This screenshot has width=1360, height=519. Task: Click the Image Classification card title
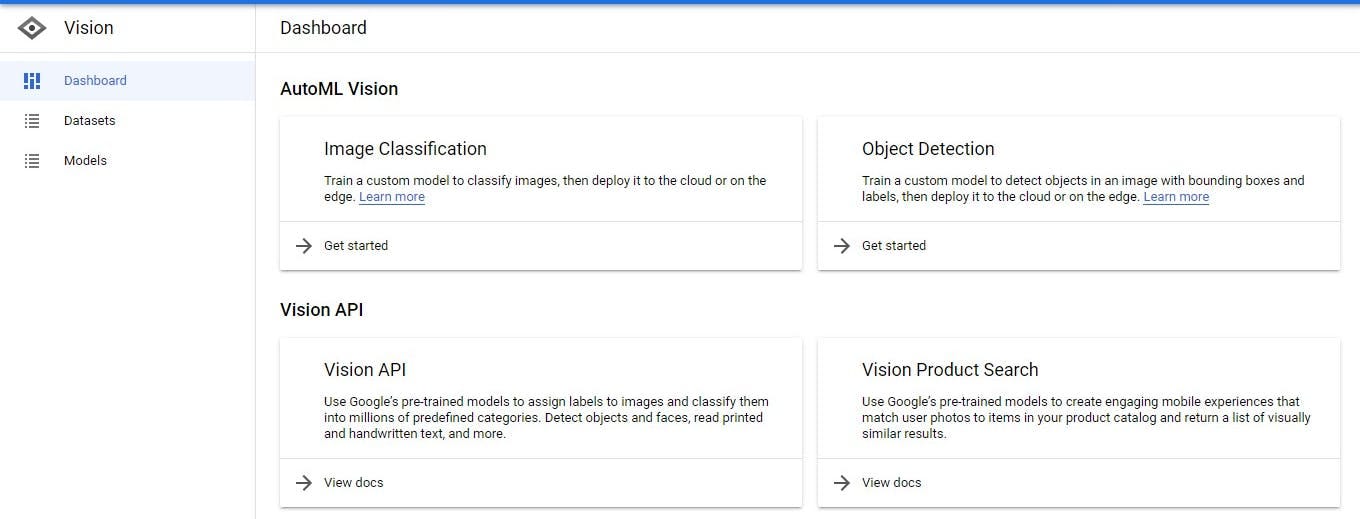coord(405,149)
